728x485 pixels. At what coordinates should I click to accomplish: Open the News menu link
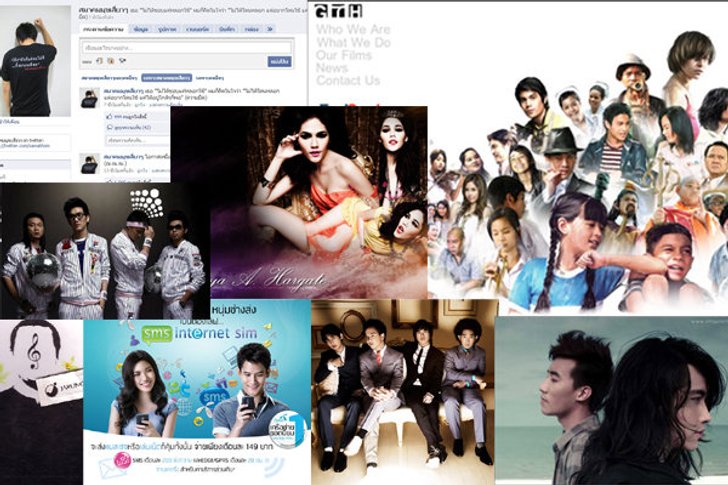pyautogui.click(x=332, y=68)
